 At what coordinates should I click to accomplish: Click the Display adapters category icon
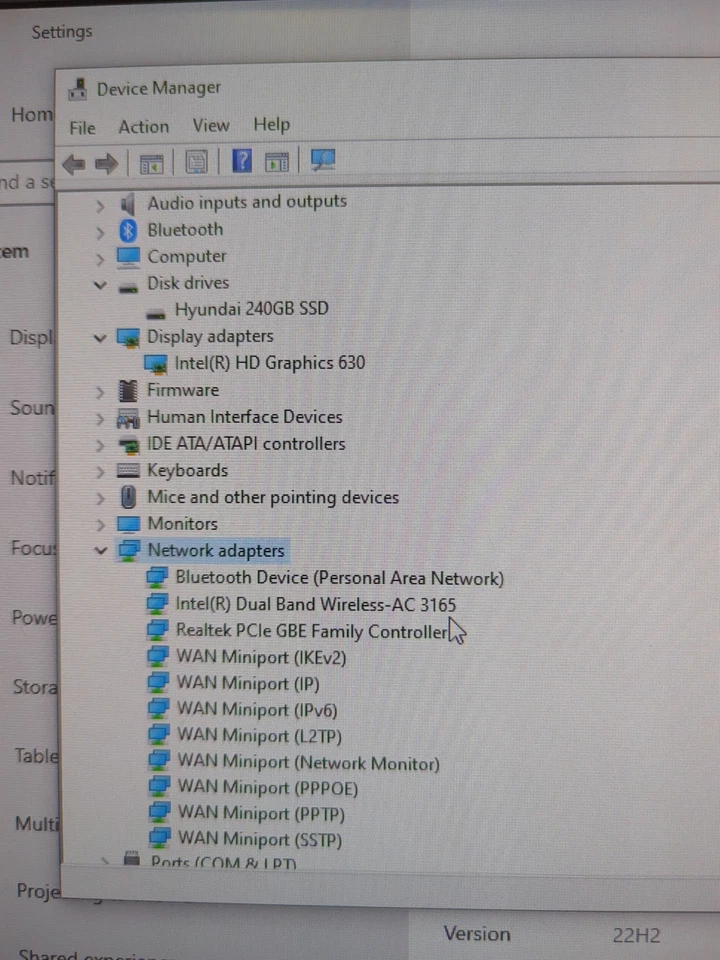coord(128,338)
